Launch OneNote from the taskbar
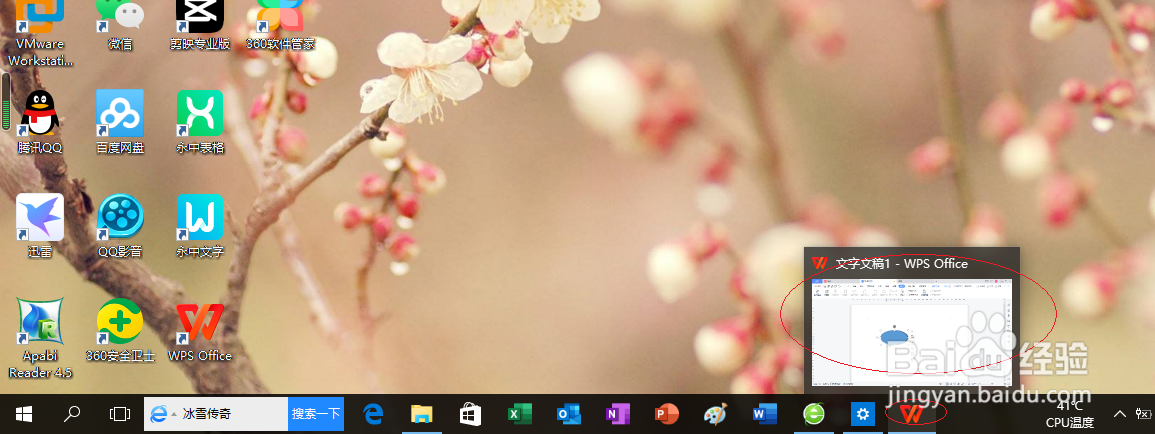This screenshot has height=434, width=1155. pyautogui.click(x=616, y=414)
